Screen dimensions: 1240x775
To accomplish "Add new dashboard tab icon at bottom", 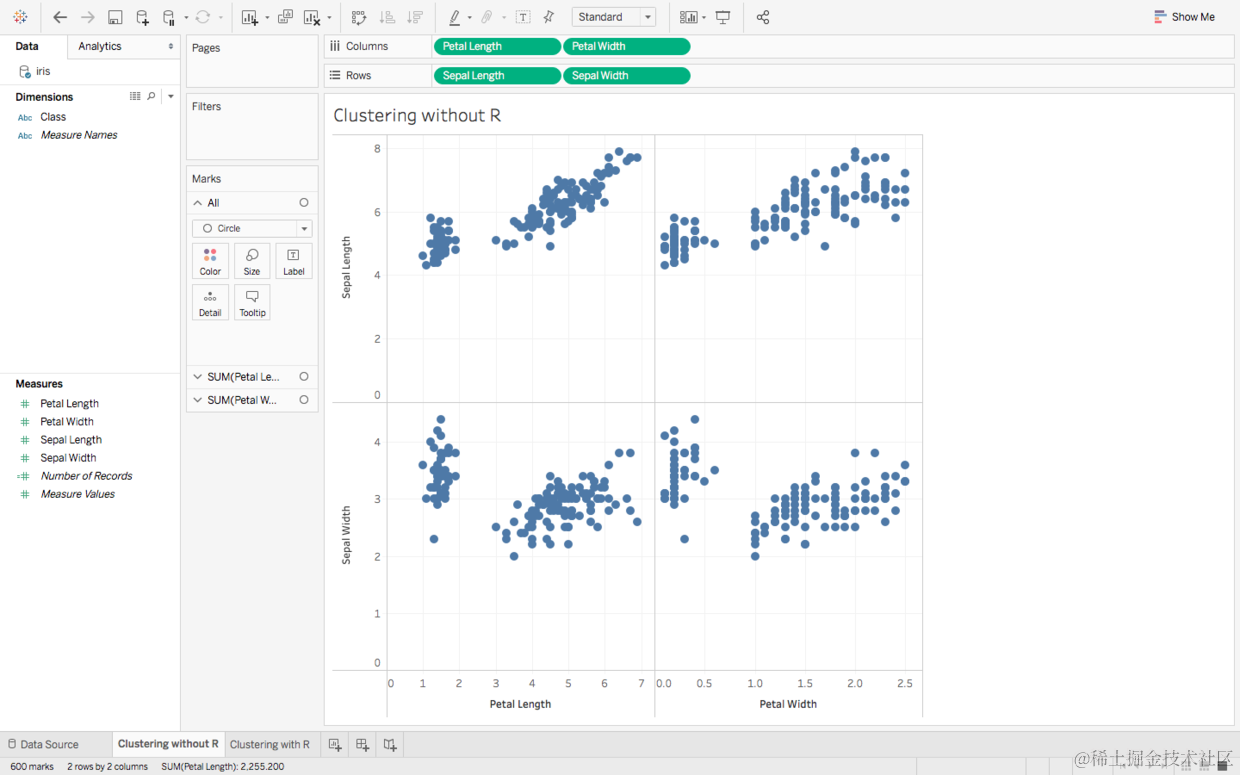I will [x=362, y=744].
